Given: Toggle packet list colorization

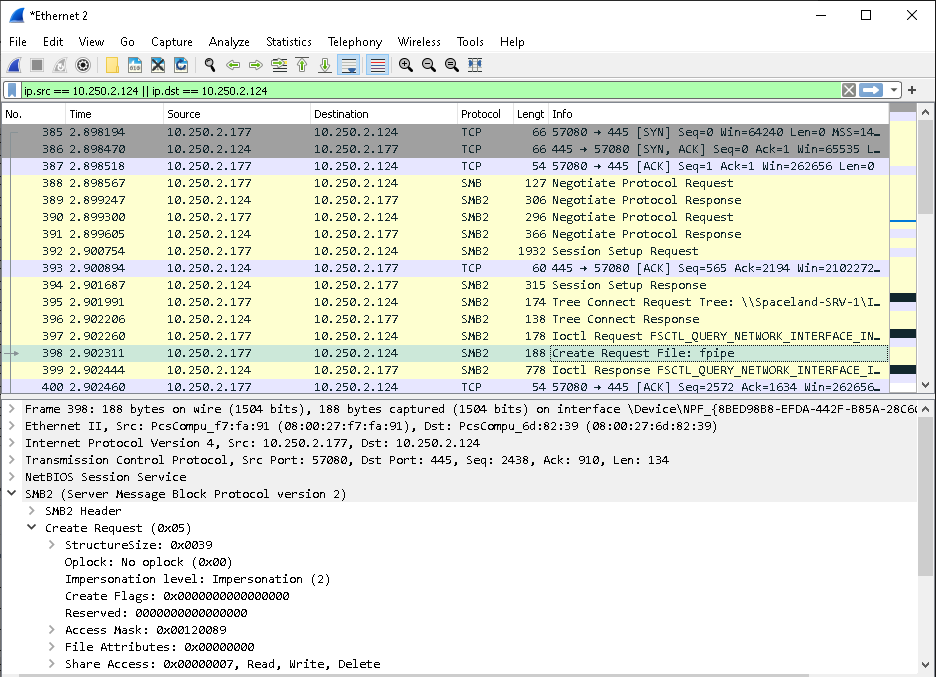Looking at the screenshot, I should pos(378,65).
